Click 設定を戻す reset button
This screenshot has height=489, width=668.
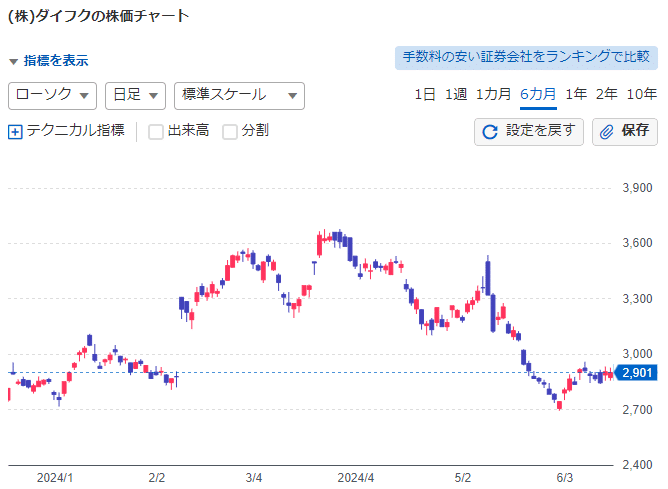[529, 132]
